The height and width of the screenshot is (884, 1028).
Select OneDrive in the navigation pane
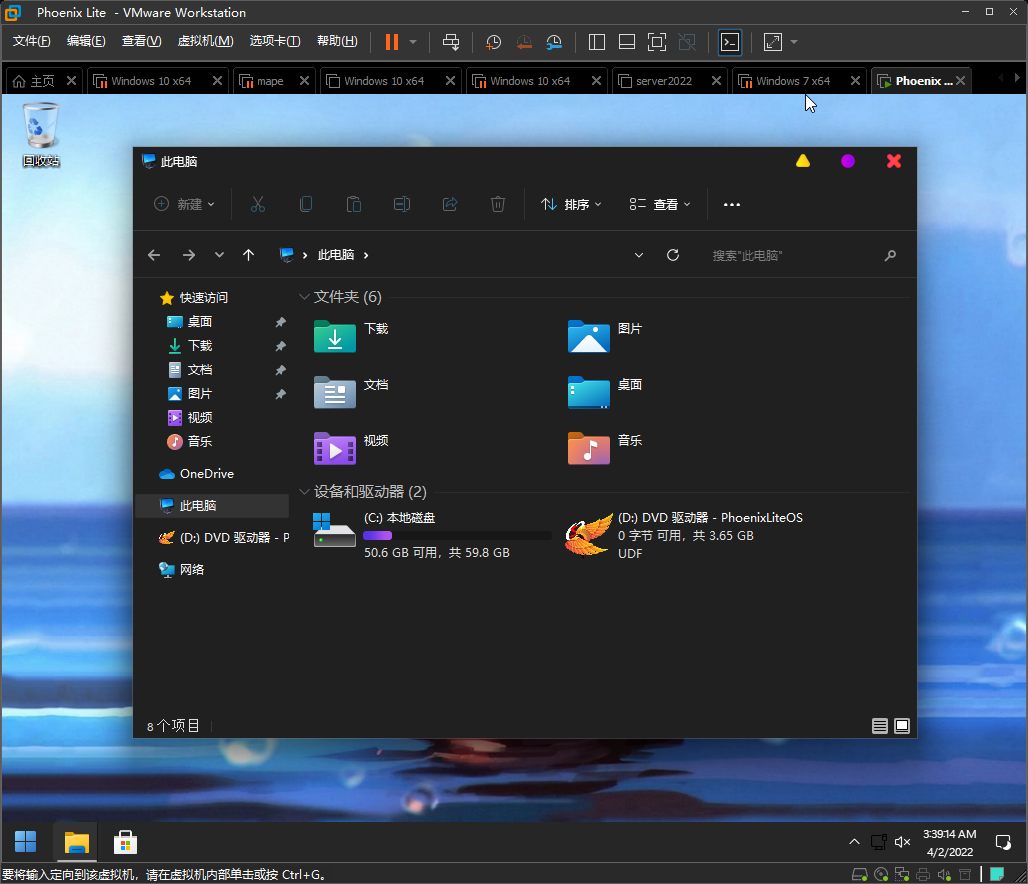[x=206, y=473]
